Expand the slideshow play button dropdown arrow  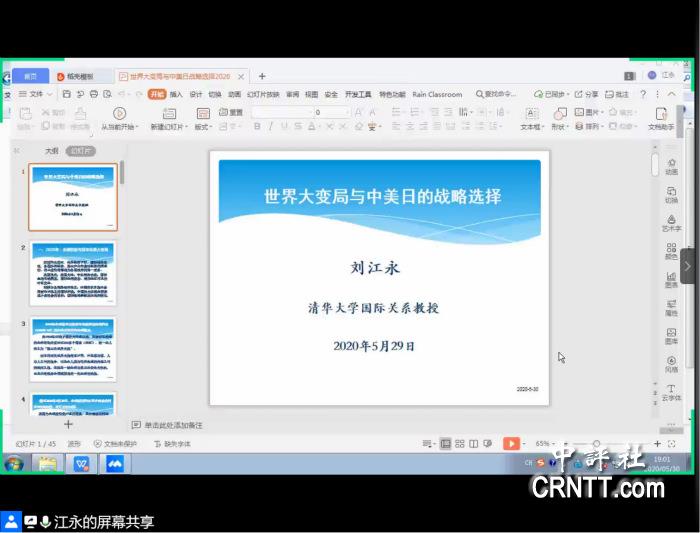point(524,443)
